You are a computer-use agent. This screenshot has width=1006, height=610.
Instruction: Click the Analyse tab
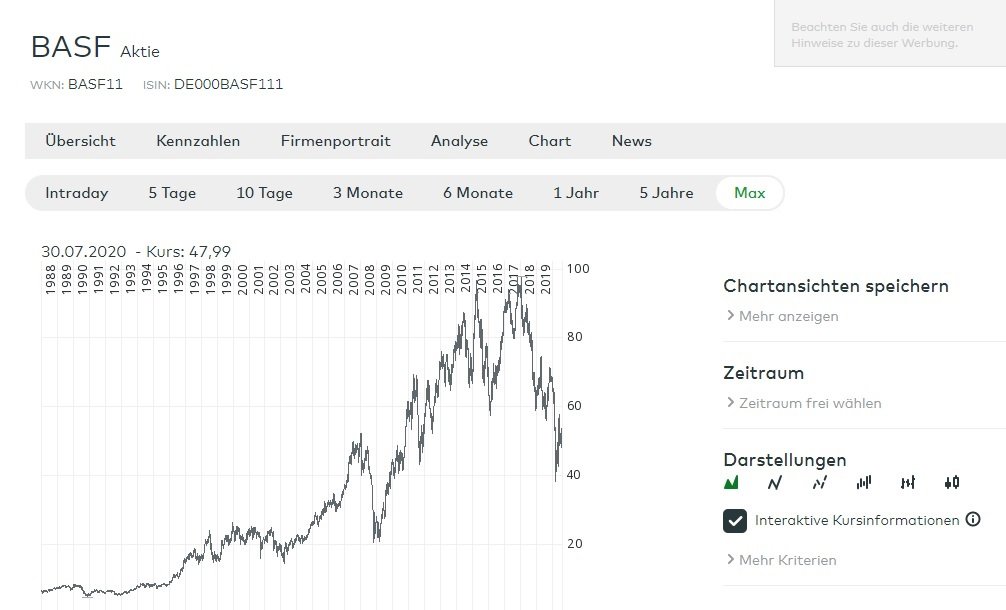(x=459, y=141)
